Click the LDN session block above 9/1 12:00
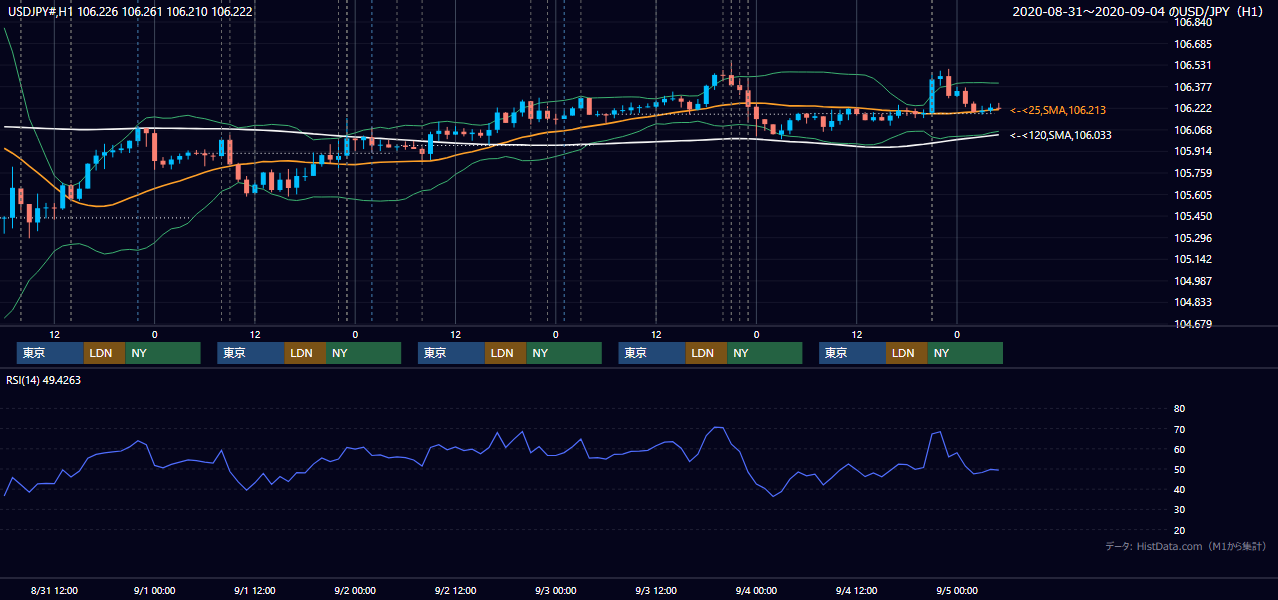The height and width of the screenshot is (600, 1278). tap(304, 353)
